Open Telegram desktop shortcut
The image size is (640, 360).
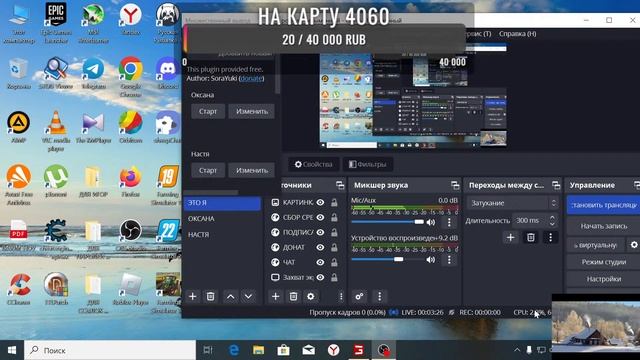coord(93,73)
